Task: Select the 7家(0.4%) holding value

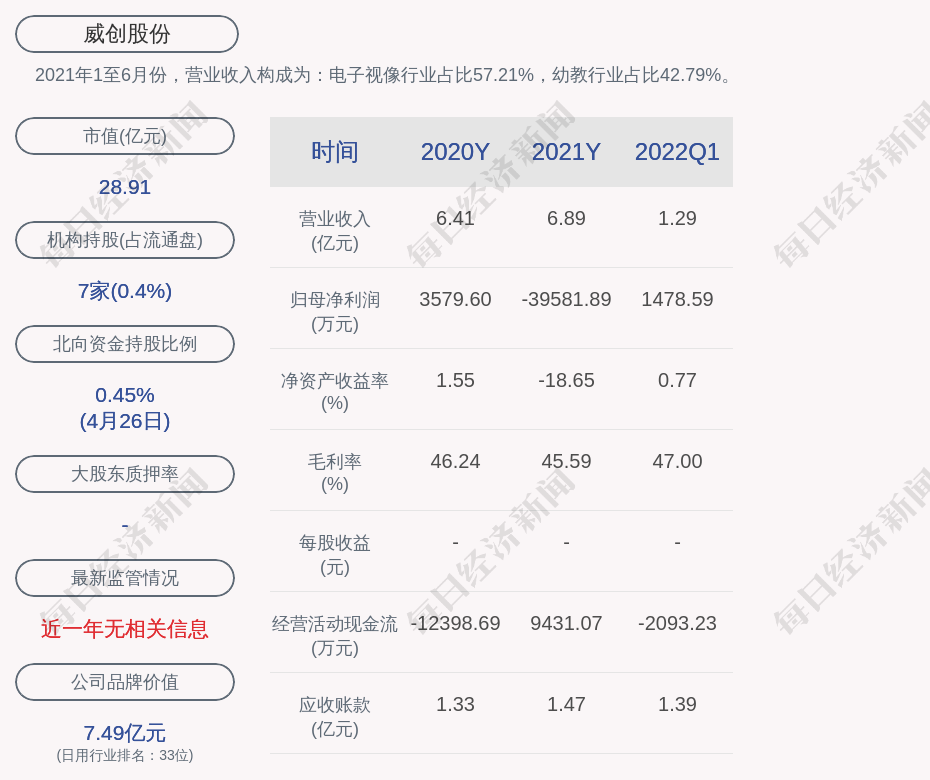Action: [x=125, y=291]
